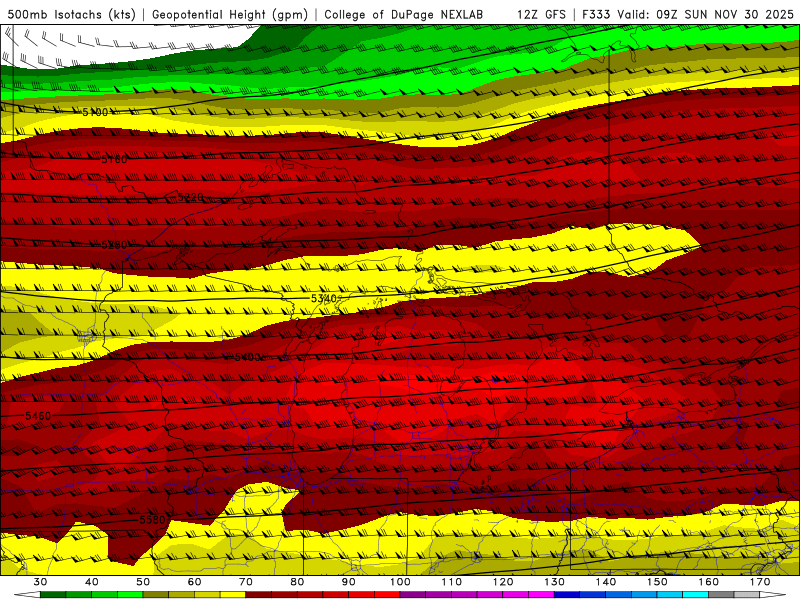800x600 pixels.
Task: Click the 150 value on the color scale
Action: pos(657,582)
